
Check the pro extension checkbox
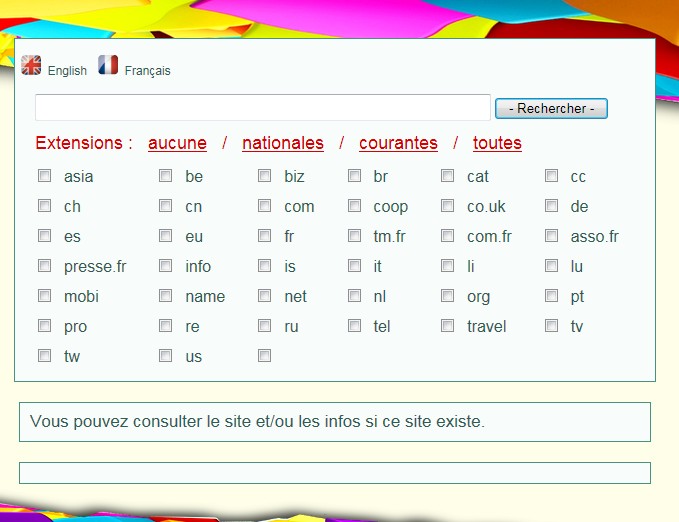44,326
